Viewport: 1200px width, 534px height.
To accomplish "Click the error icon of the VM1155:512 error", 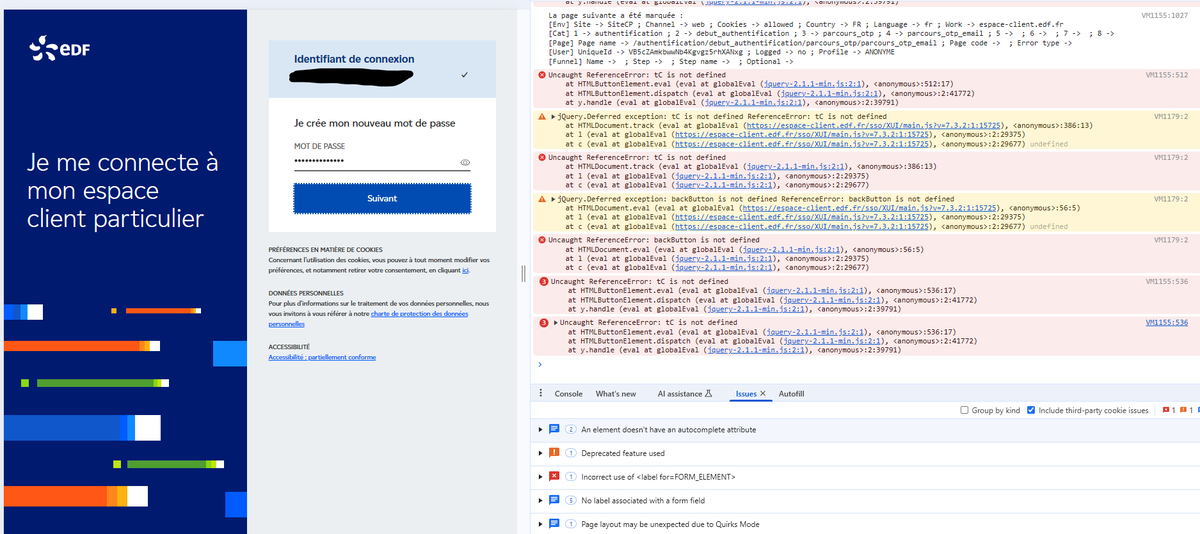I will [x=542, y=76].
